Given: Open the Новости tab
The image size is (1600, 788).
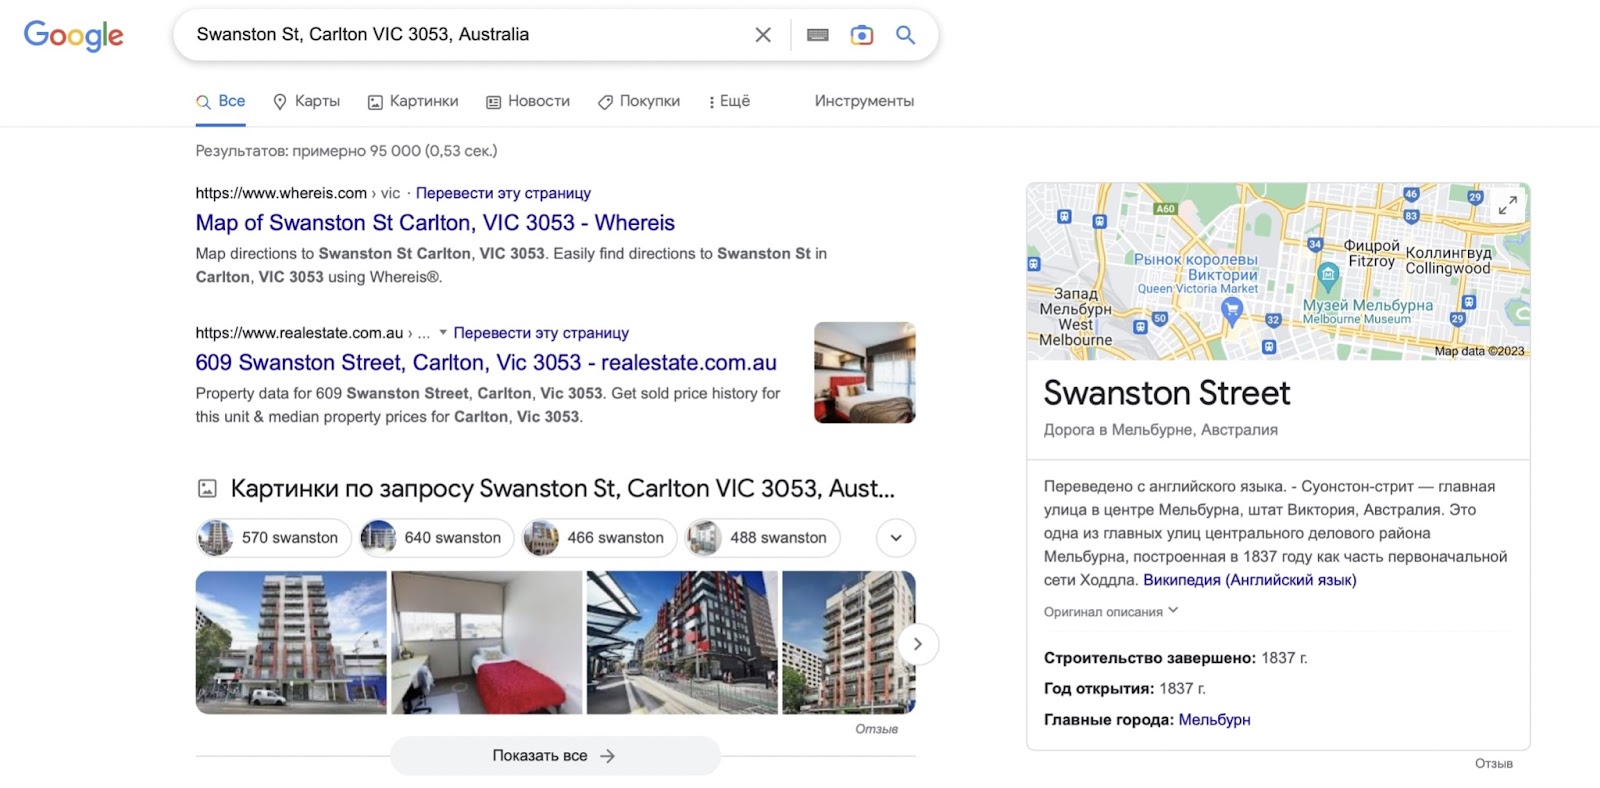Looking at the screenshot, I should (528, 101).
